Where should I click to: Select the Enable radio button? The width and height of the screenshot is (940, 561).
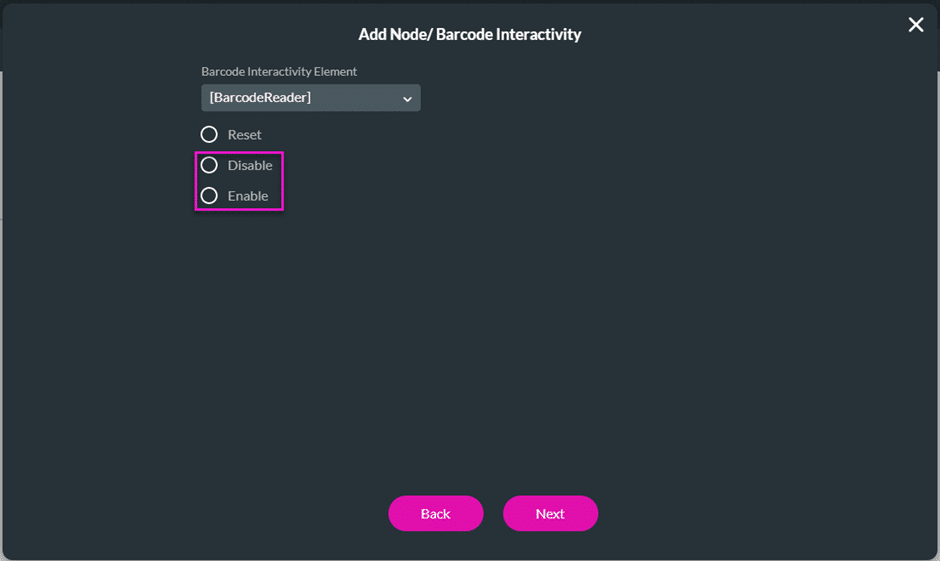click(x=209, y=196)
